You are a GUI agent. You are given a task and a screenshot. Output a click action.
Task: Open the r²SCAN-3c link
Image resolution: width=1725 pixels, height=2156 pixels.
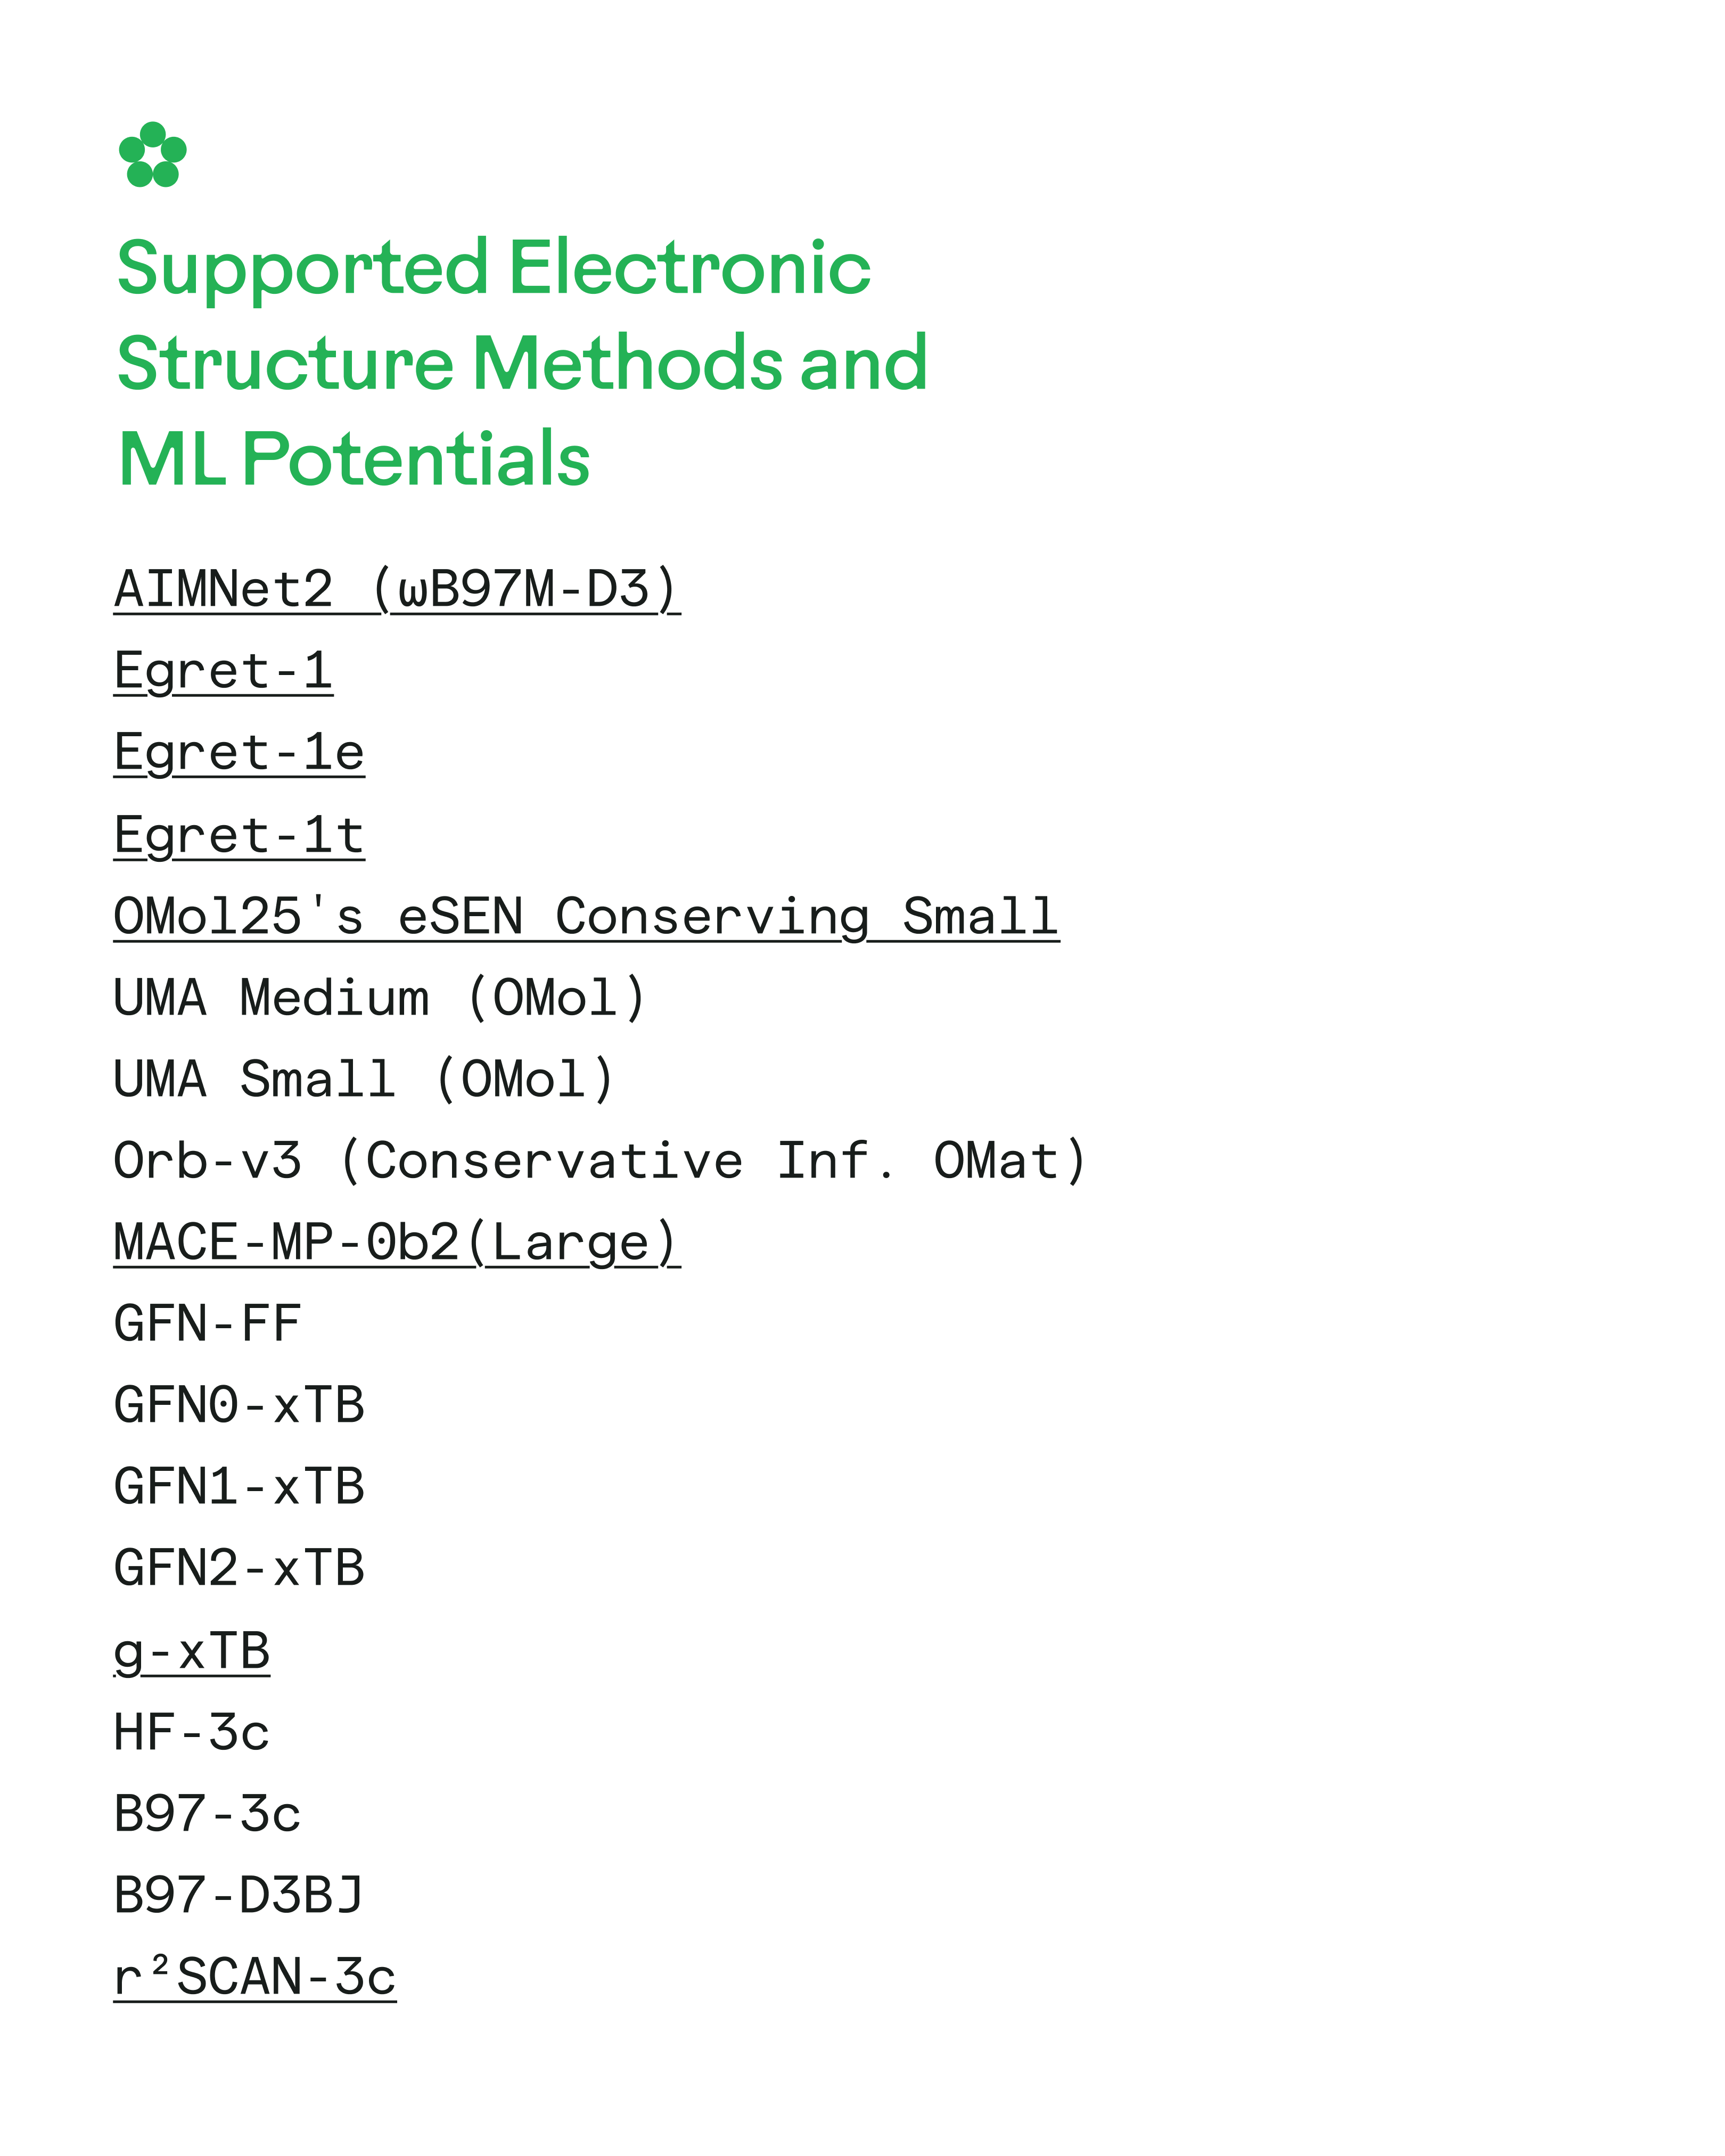(255, 1978)
